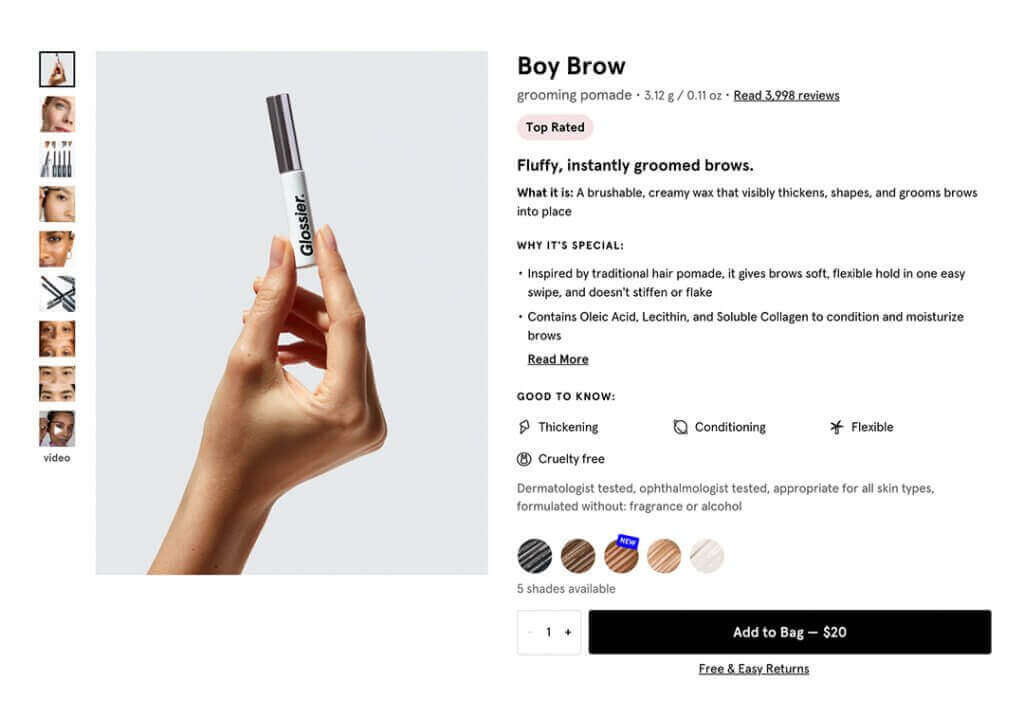Viewport: 1024px width, 718px height.
Task: Choose the new auburn shade swatch
Action: point(621,556)
